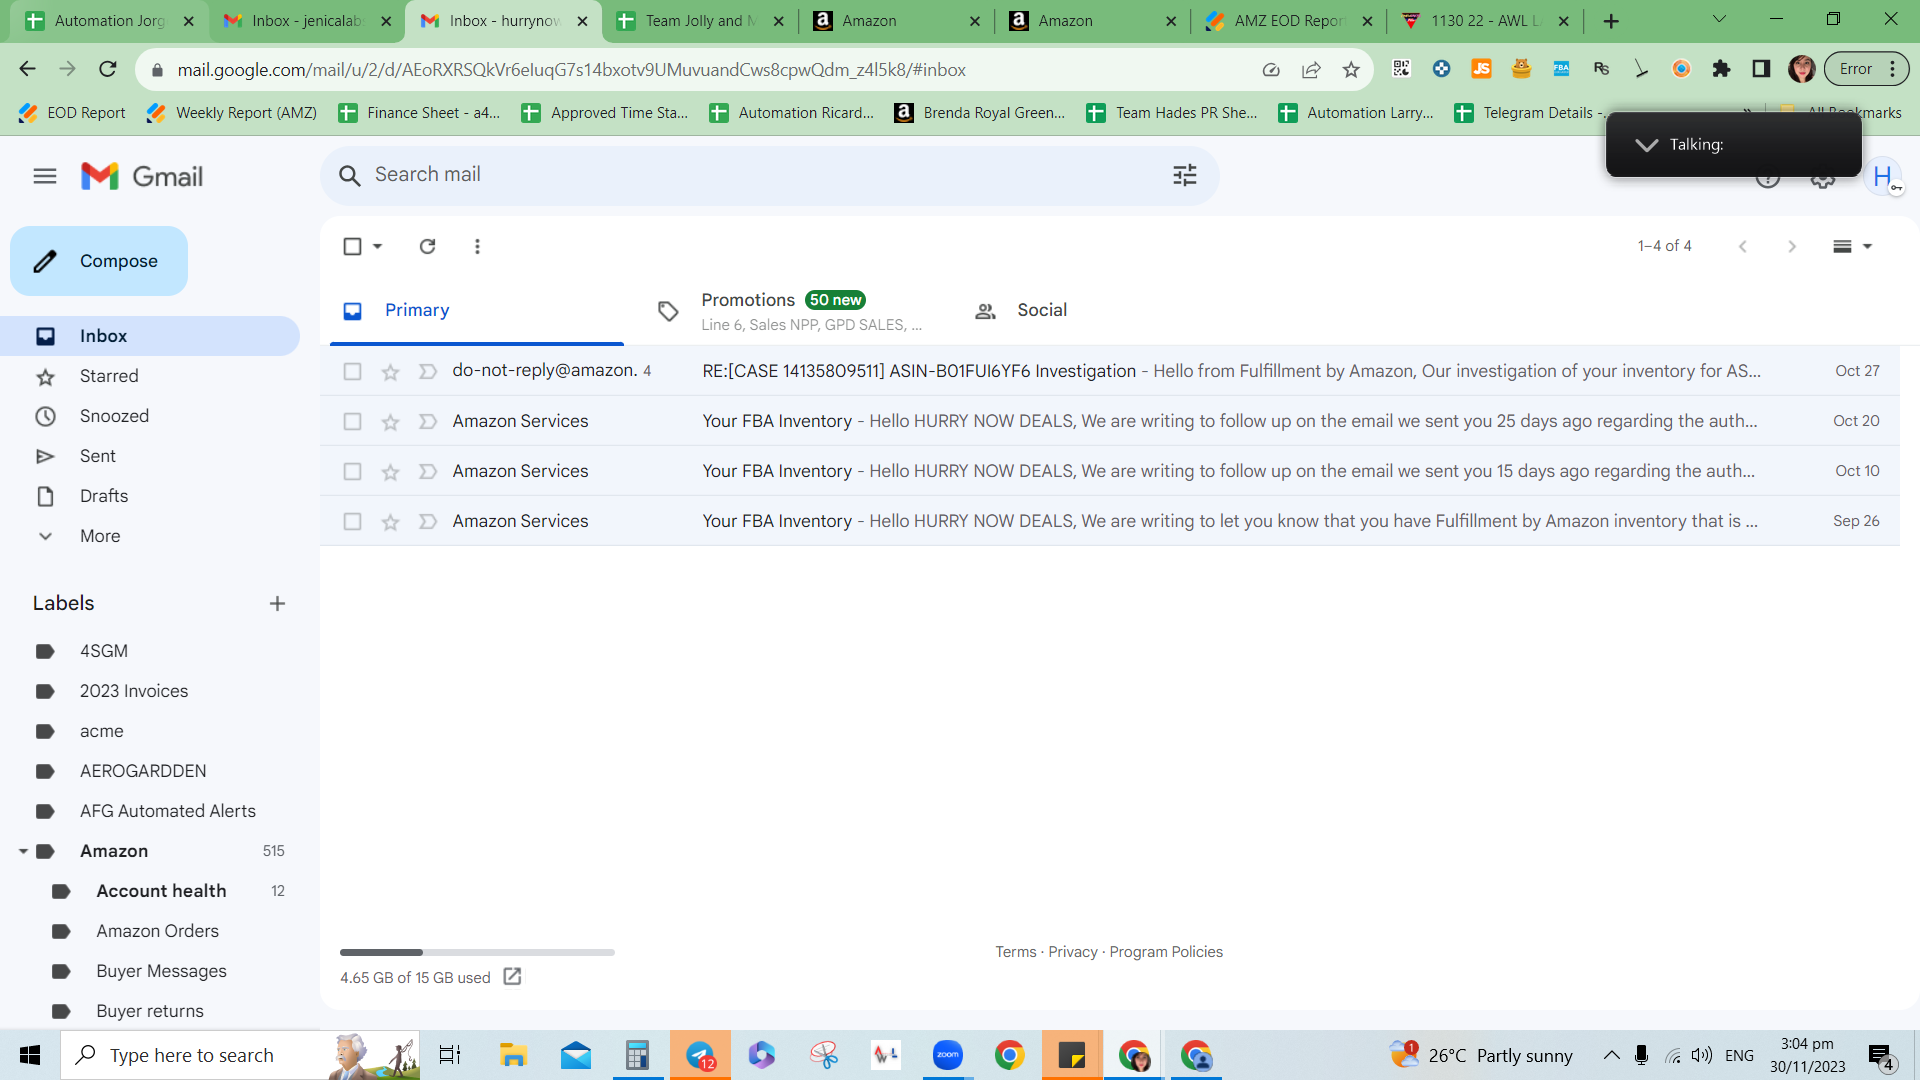Tick the checkbox for the Oct 10 email
This screenshot has width=1920, height=1080.
(x=352, y=472)
